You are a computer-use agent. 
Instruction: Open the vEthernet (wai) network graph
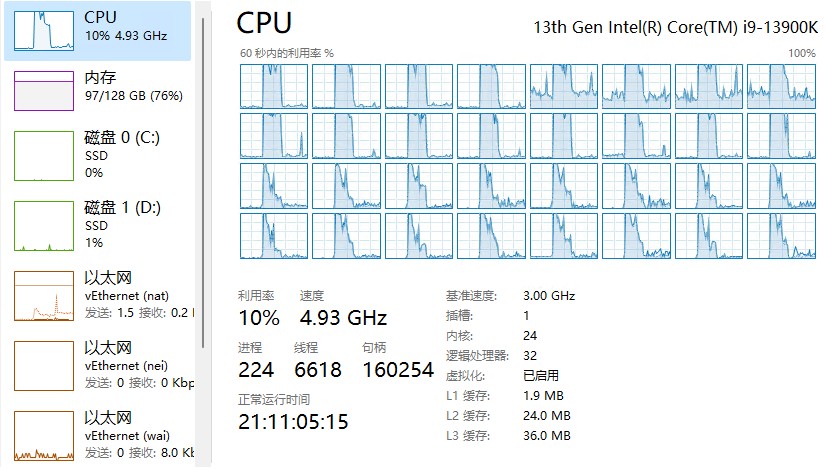44,436
